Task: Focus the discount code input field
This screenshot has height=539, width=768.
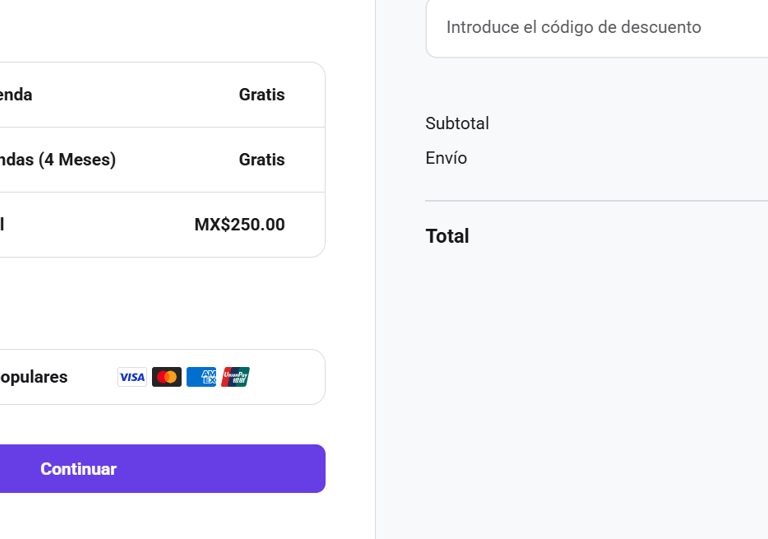Action: click(596, 28)
